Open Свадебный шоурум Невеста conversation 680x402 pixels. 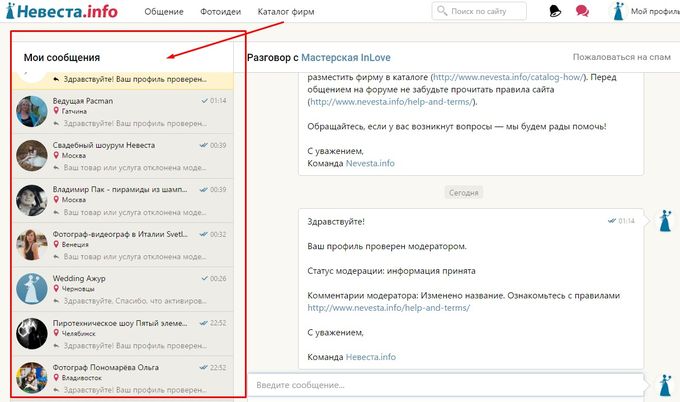[123, 156]
